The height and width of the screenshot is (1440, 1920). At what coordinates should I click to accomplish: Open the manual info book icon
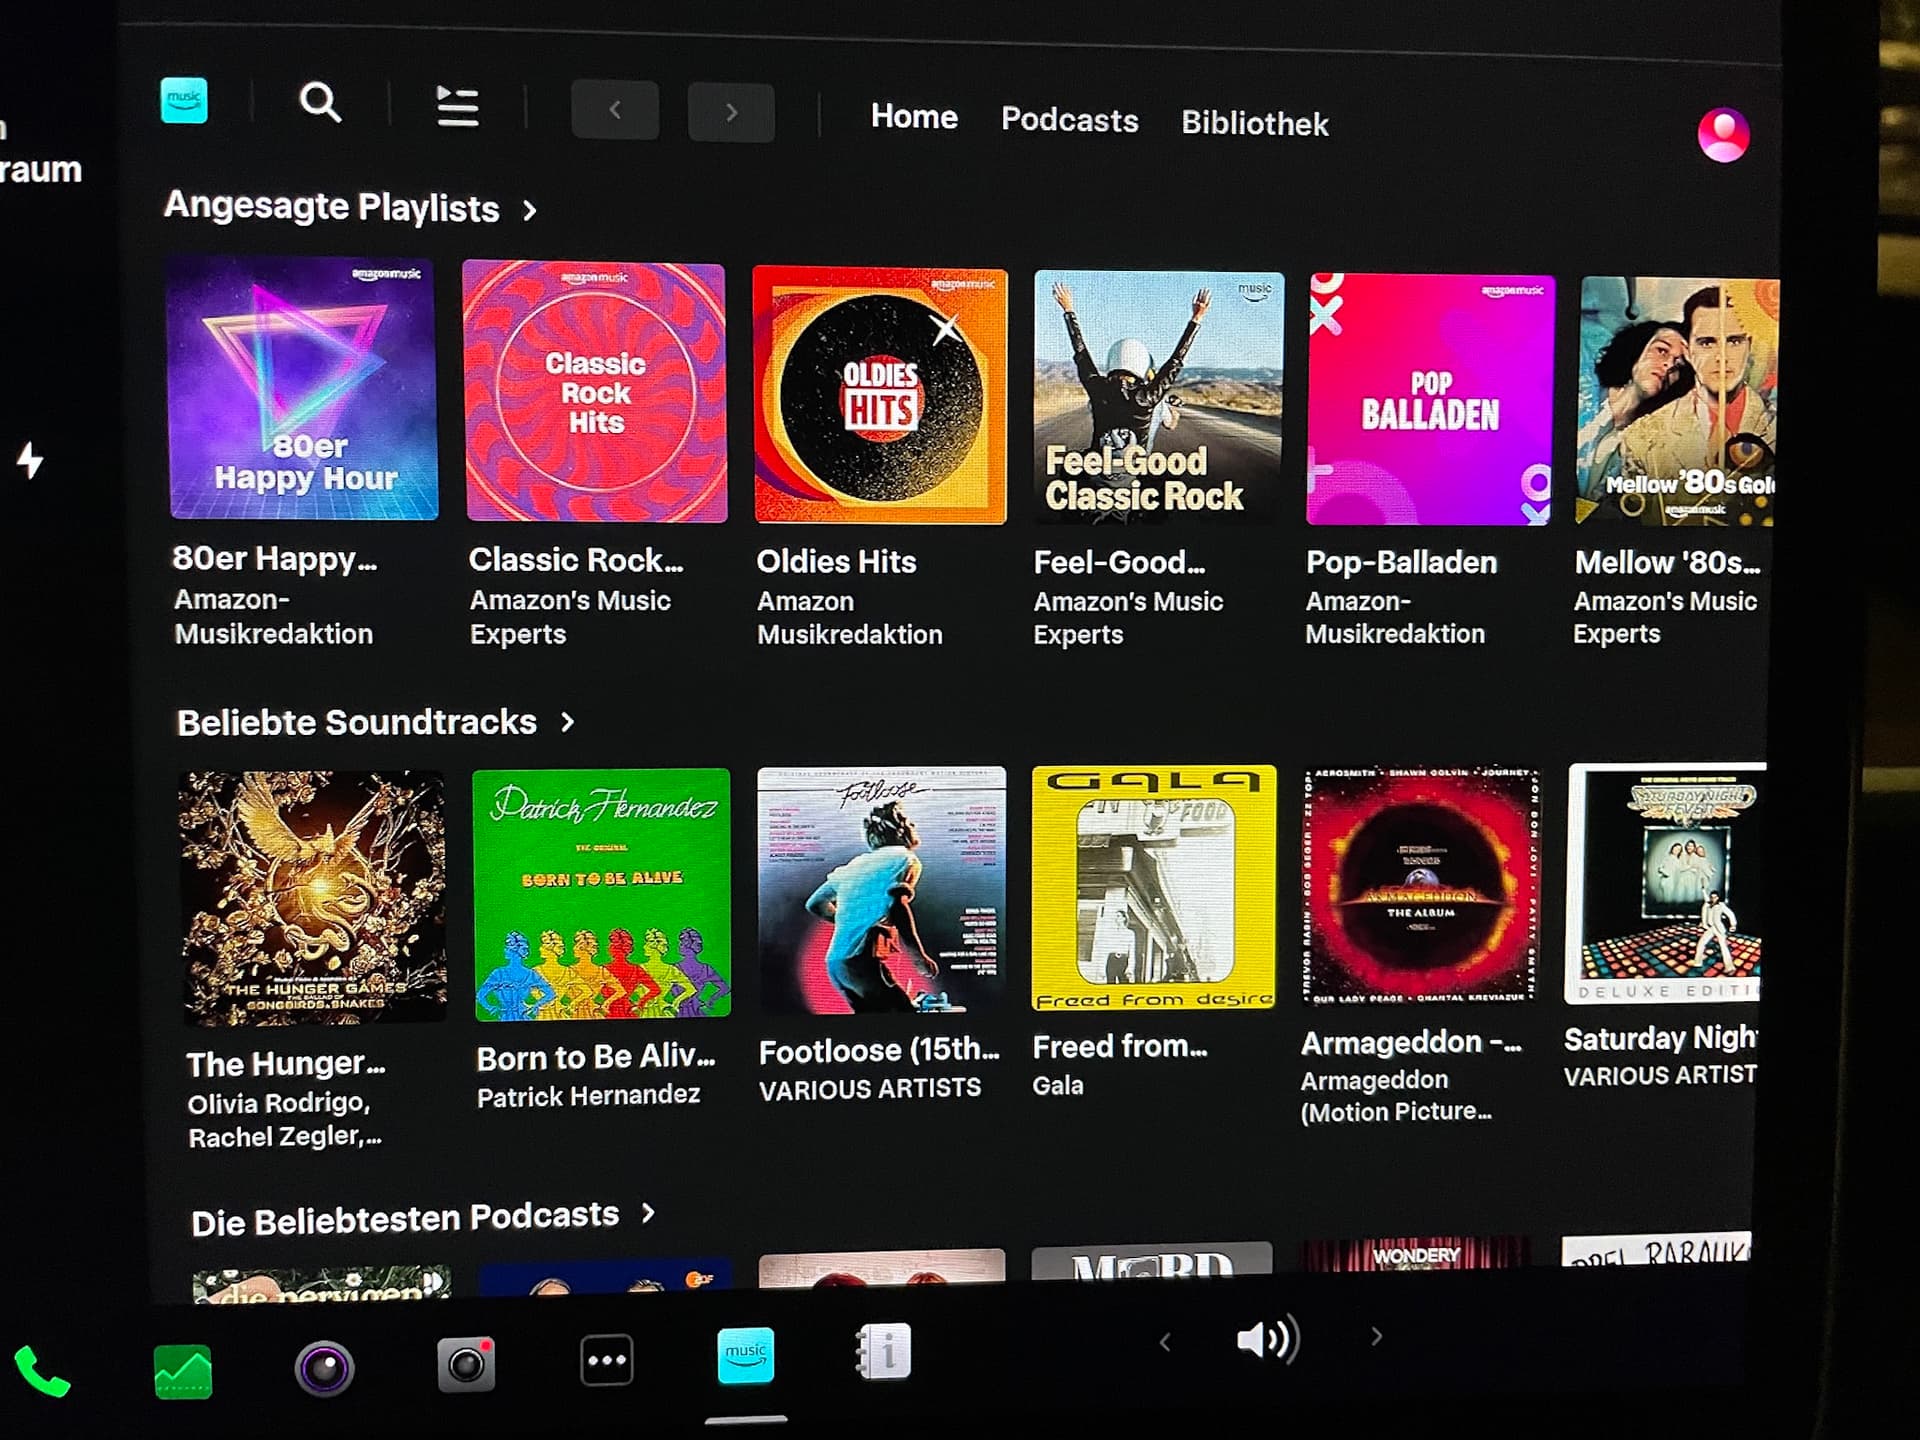coord(884,1352)
